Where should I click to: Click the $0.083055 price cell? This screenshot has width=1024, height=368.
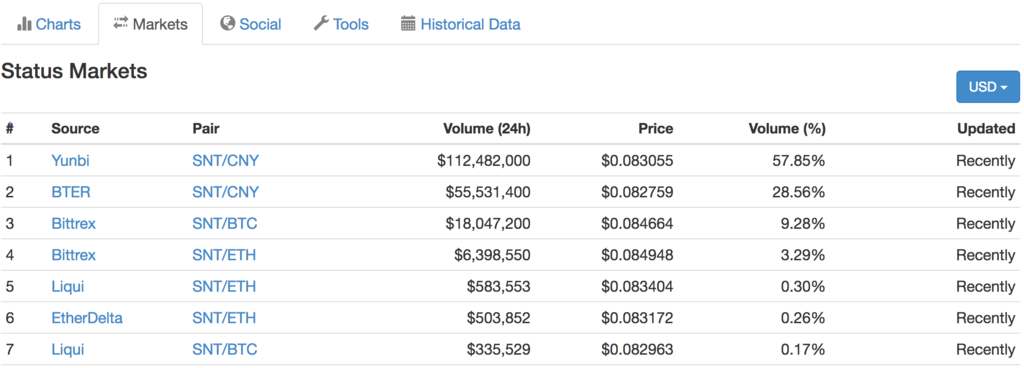[637, 161]
